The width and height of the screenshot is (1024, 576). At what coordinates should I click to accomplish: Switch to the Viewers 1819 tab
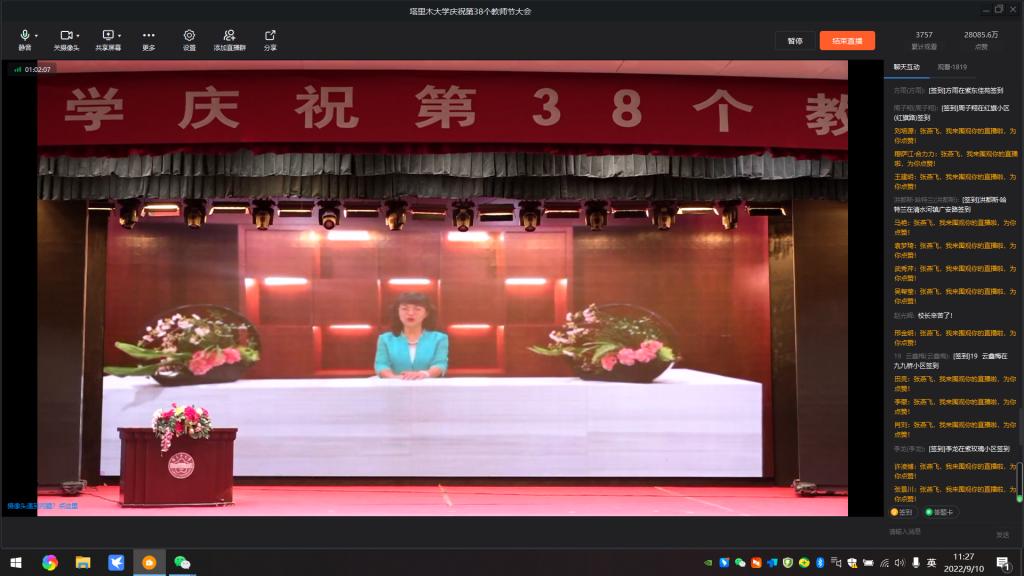pos(952,67)
